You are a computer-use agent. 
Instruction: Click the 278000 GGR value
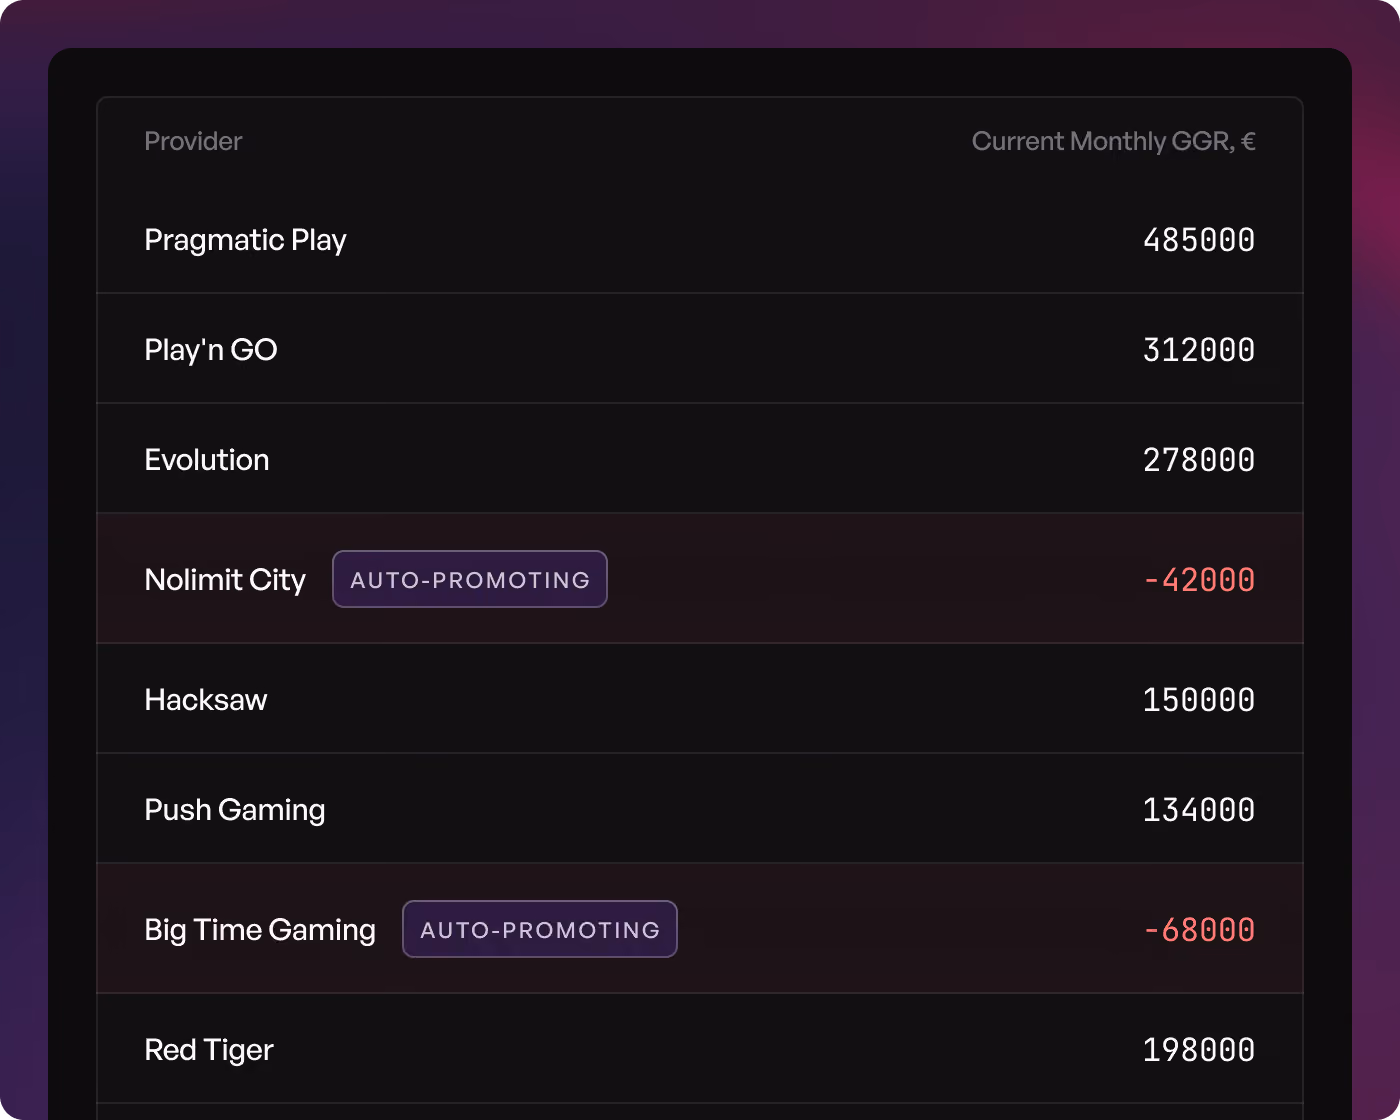click(x=1199, y=460)
